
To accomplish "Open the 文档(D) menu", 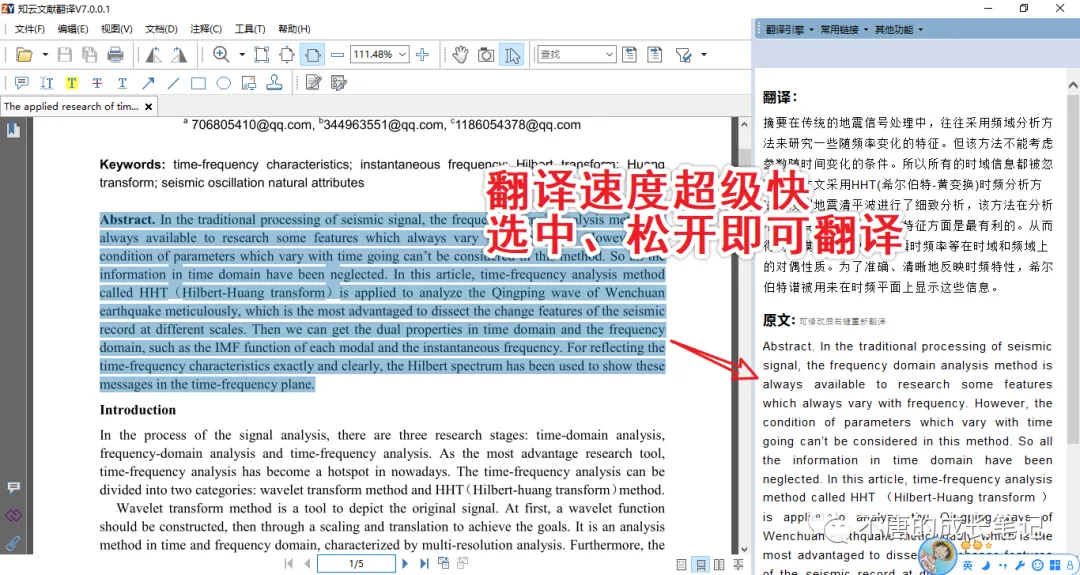I will click(x=161, y=29).
